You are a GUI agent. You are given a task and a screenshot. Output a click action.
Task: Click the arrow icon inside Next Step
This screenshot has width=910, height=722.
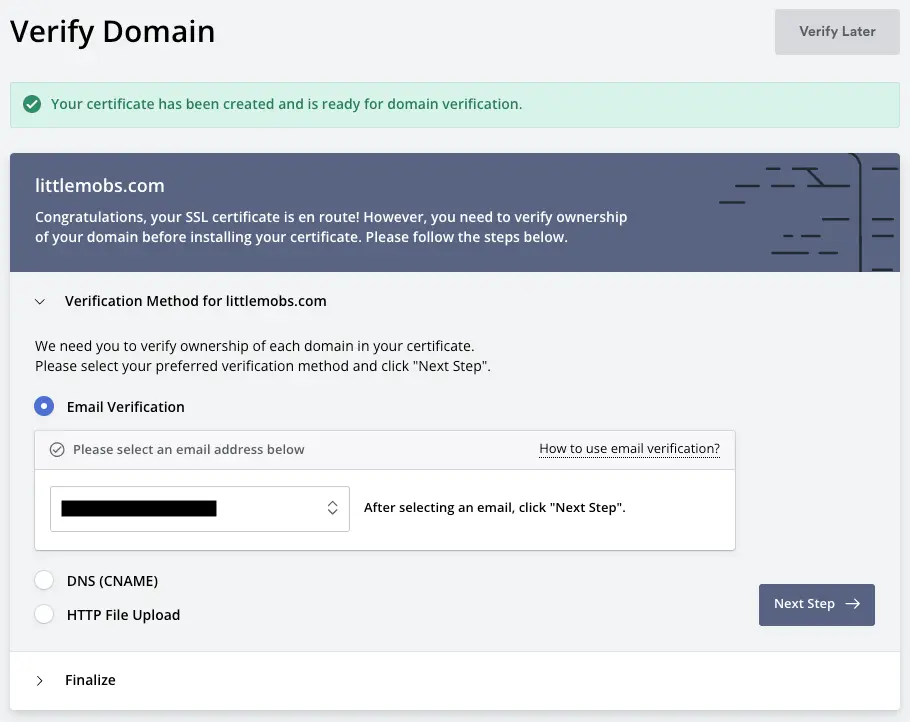point(852,604)
